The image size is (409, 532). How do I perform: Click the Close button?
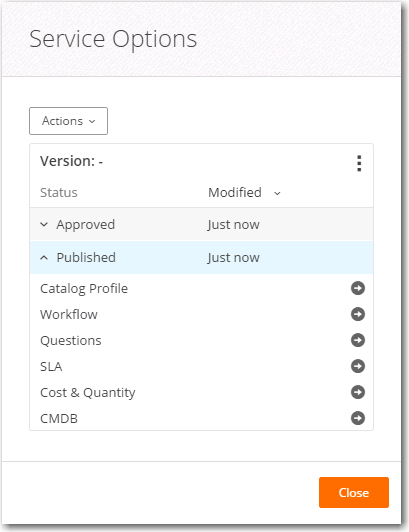354,492
